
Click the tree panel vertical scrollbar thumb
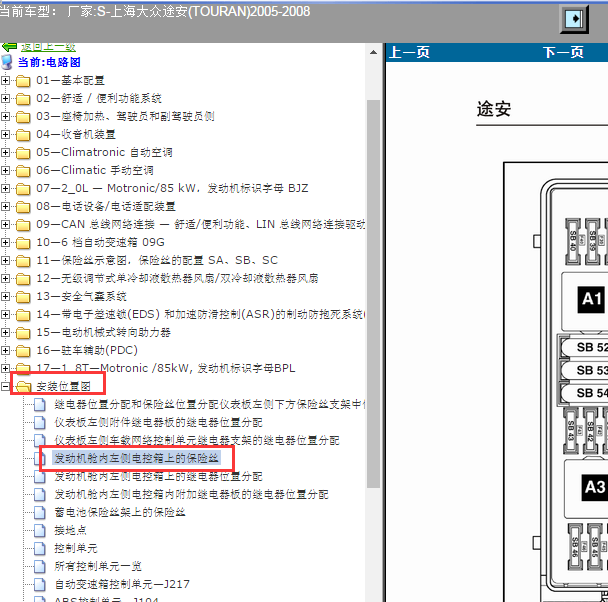pyautogui.click(x=373, y=293)
